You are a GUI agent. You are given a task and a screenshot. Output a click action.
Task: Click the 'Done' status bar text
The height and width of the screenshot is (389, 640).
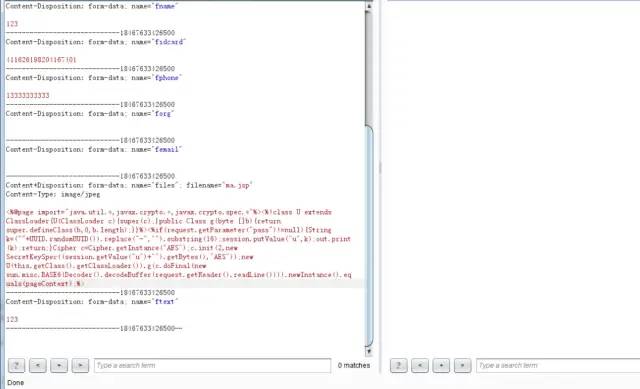tap(16, 382)
